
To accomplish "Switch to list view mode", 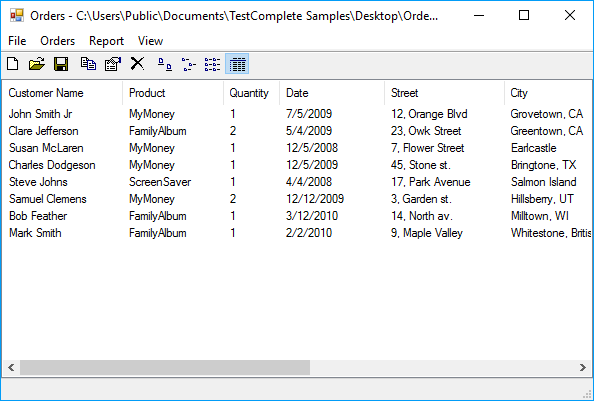I will 213,64.
